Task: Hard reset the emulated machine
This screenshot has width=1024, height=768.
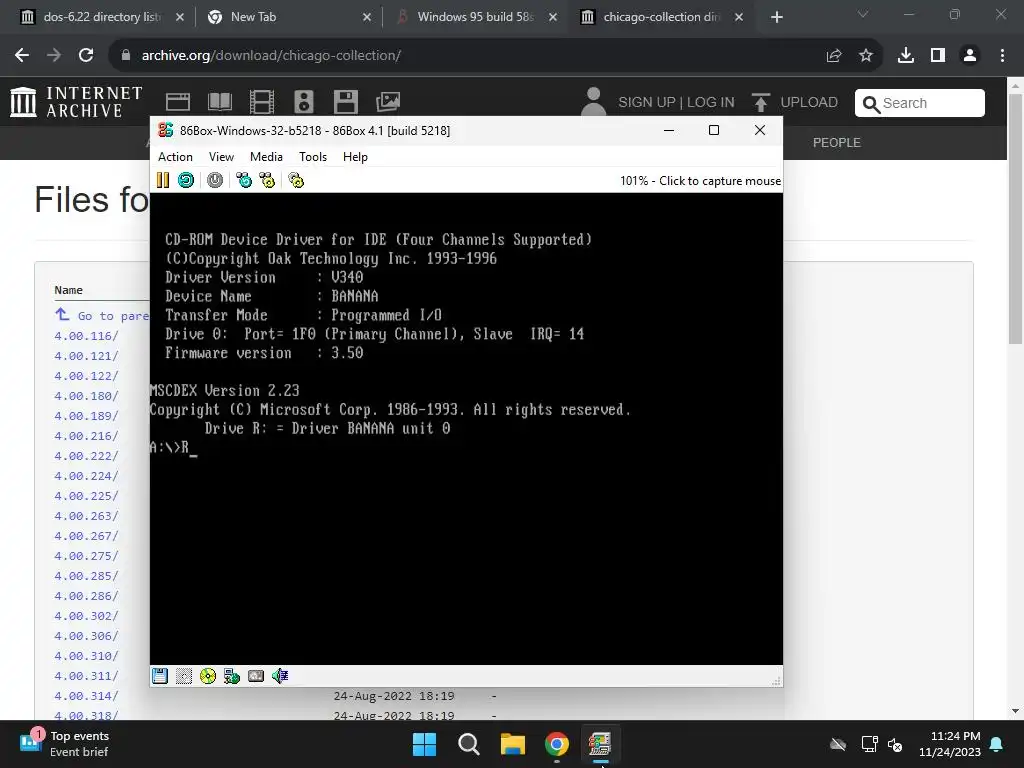Action: [x=186, y=180]
